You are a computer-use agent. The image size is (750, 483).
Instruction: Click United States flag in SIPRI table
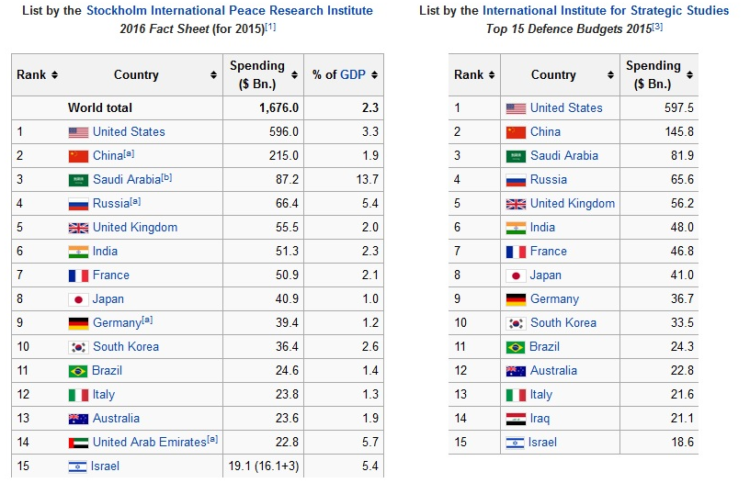pos(78,132)
